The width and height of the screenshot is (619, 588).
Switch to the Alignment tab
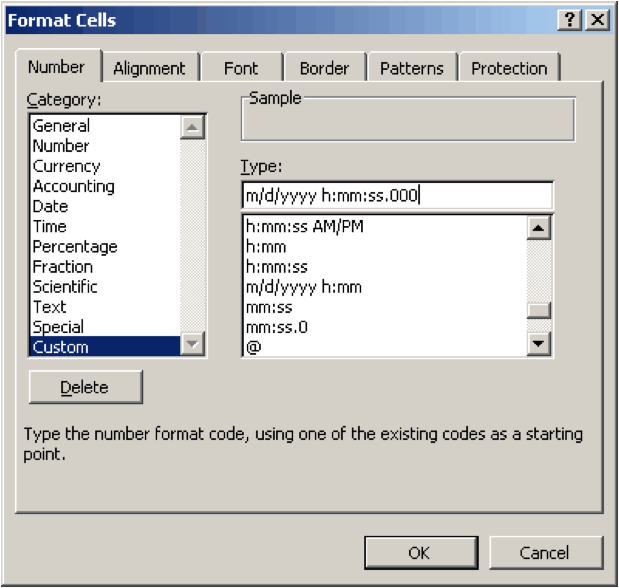149,68
